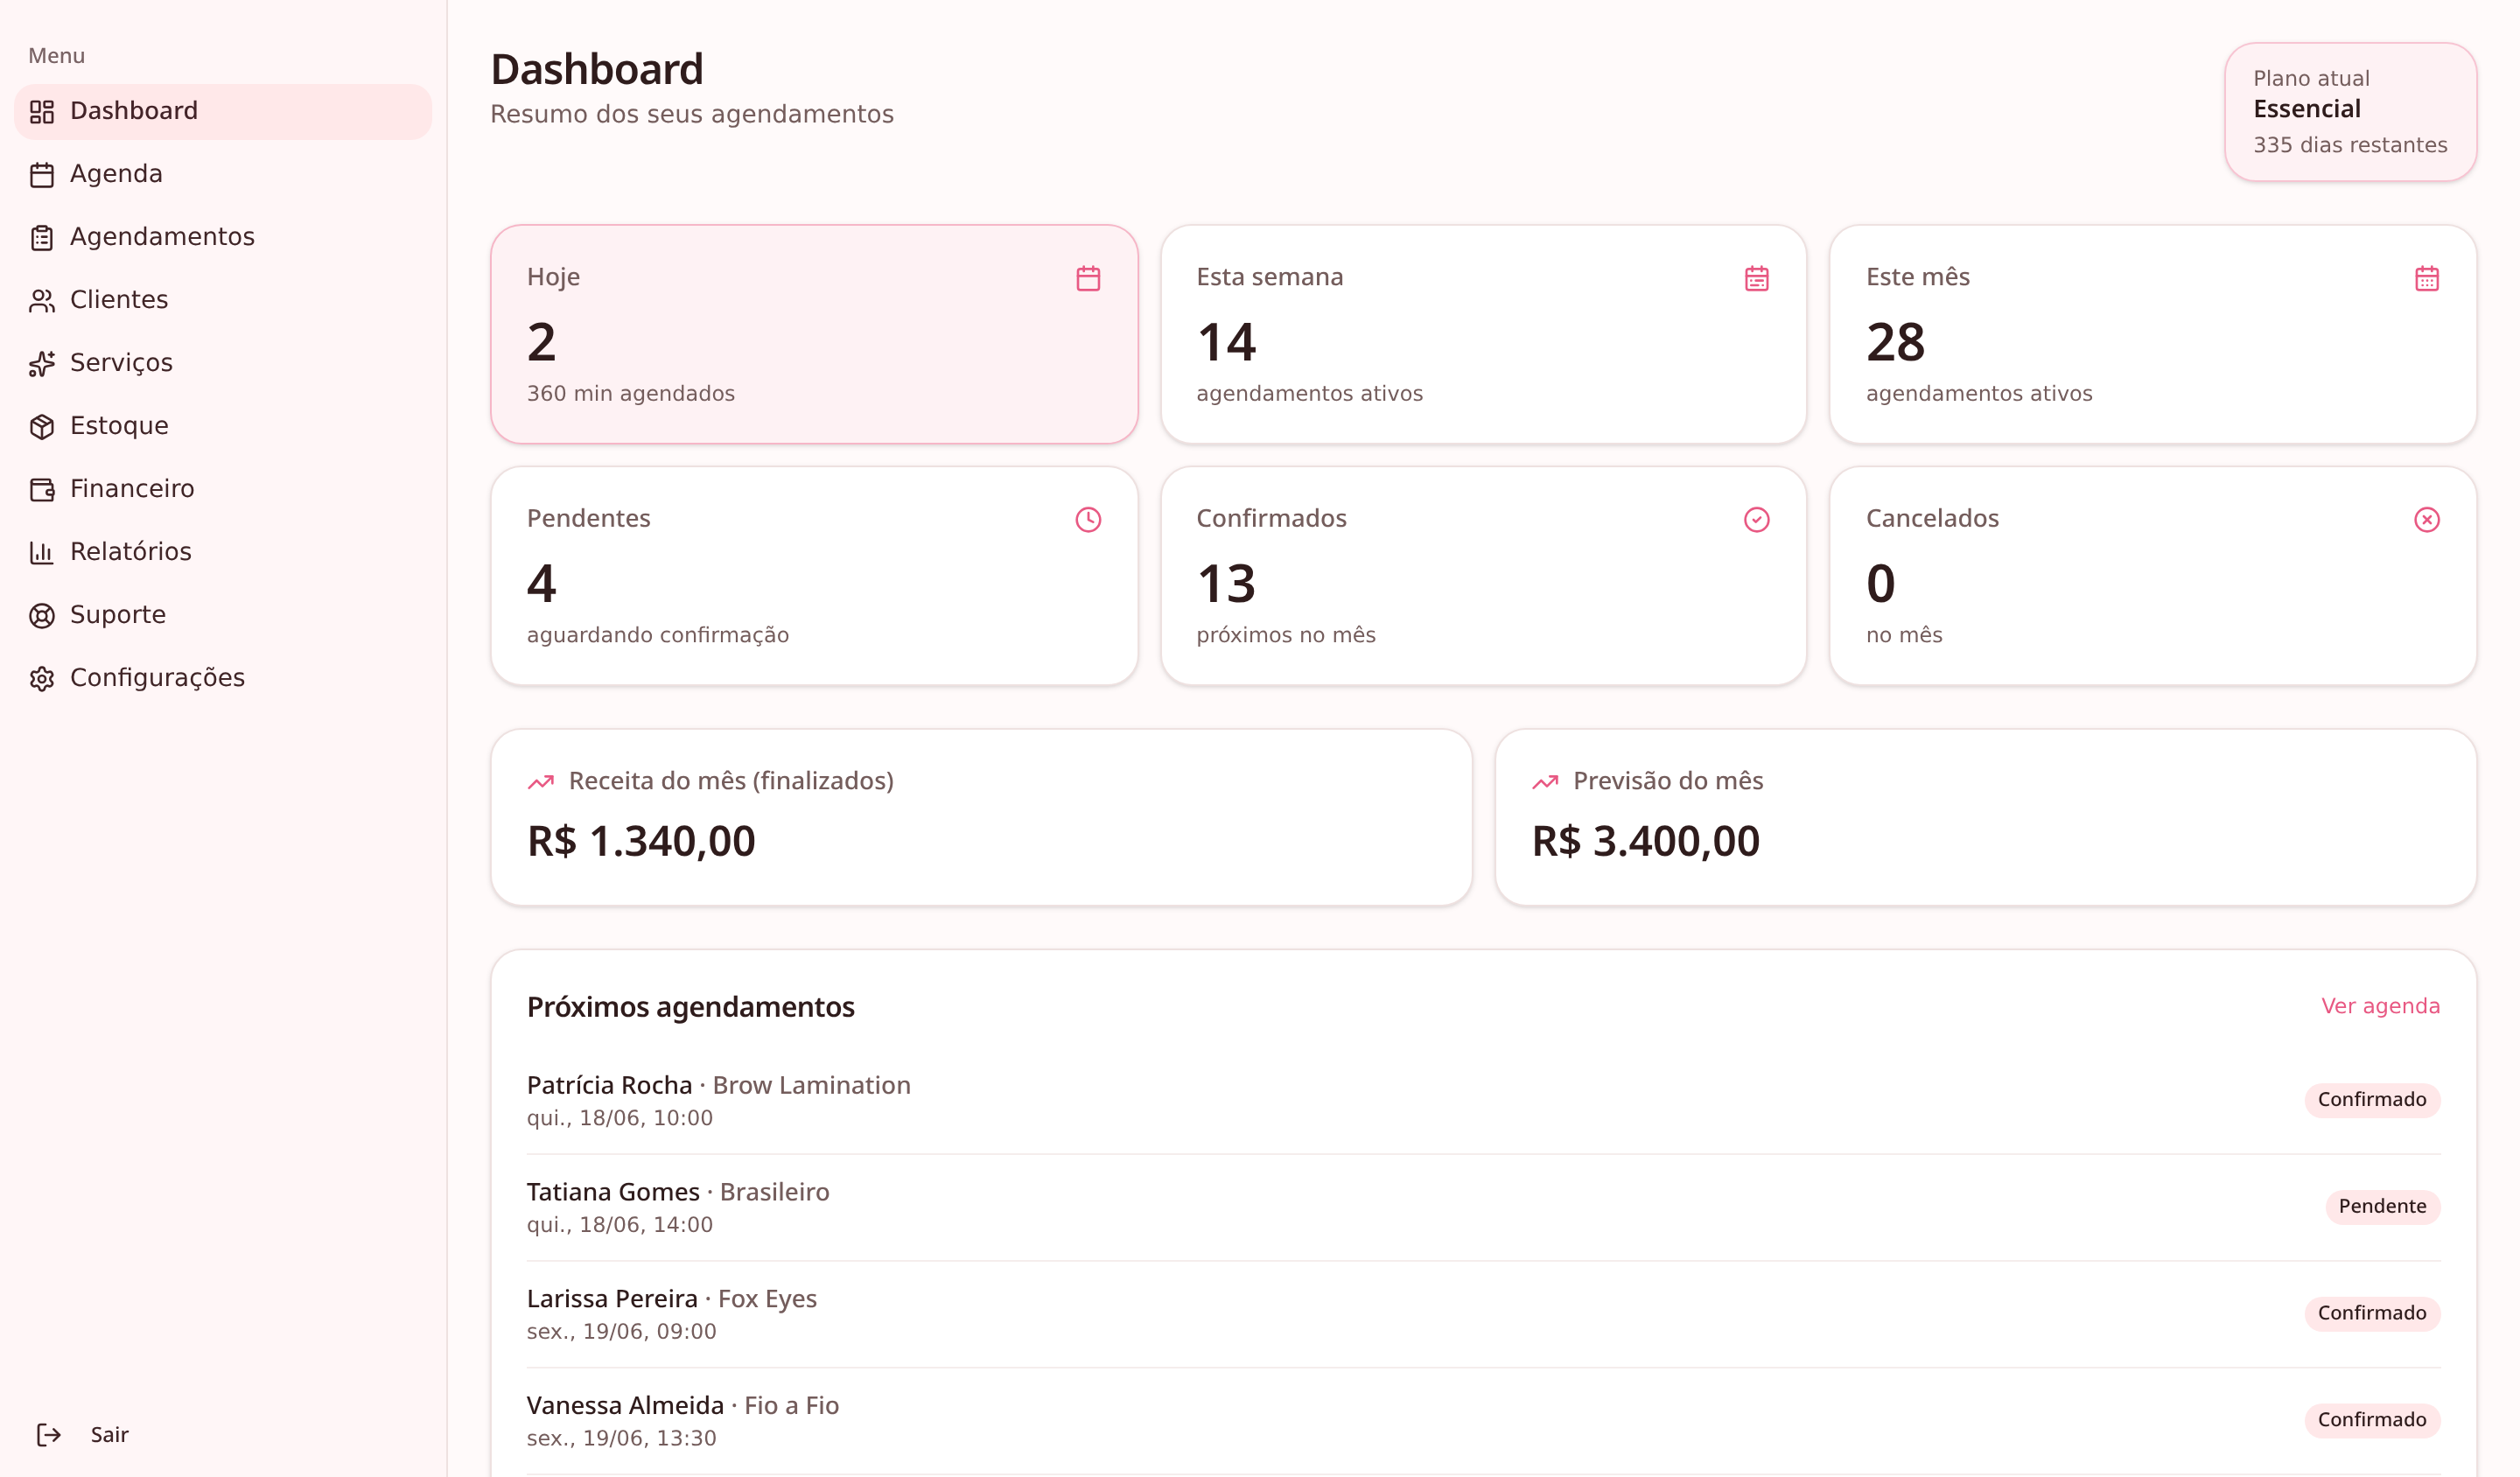2520x1477 pixels.
Task: Click the 'sex., 19/06, 13:30' date text
Action: 622,1439
